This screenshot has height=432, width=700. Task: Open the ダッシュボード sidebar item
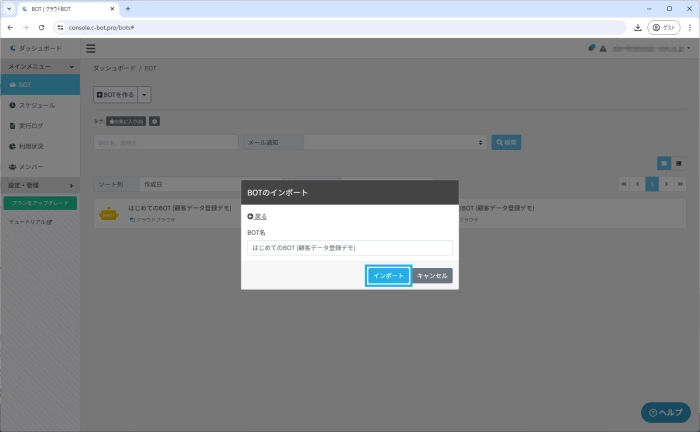[40, 48]
